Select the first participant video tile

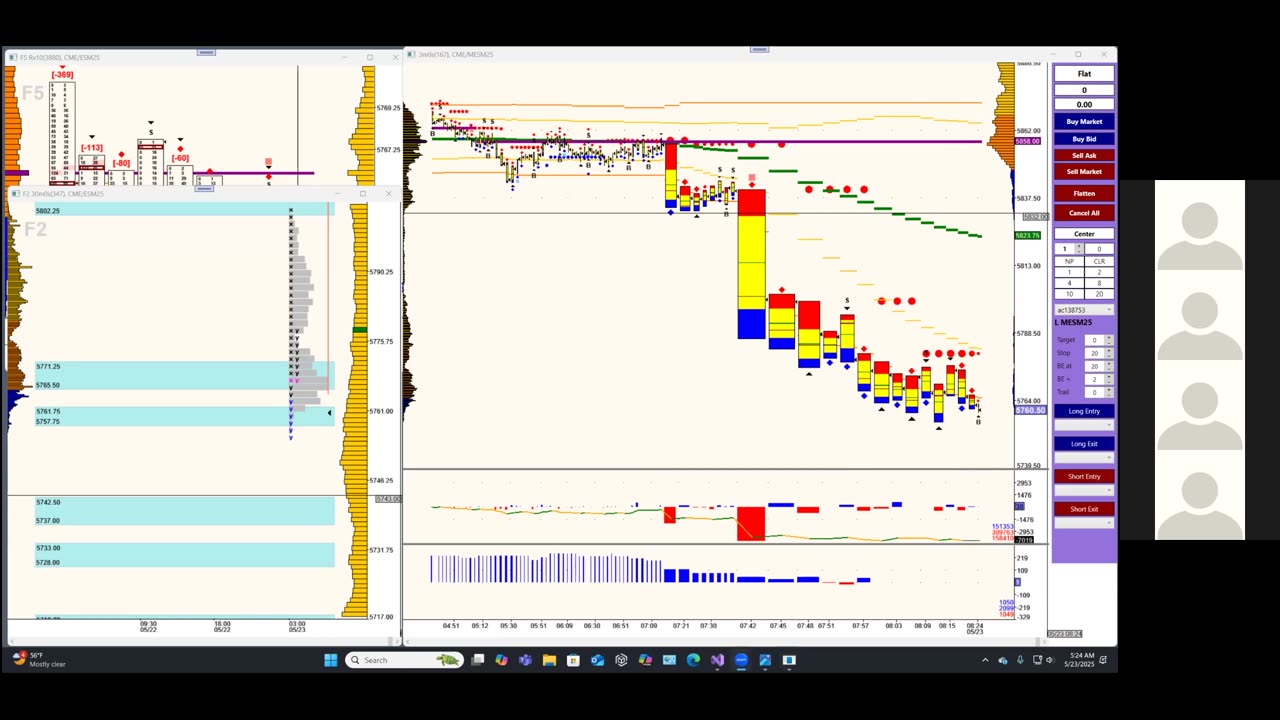[1200, 225]
